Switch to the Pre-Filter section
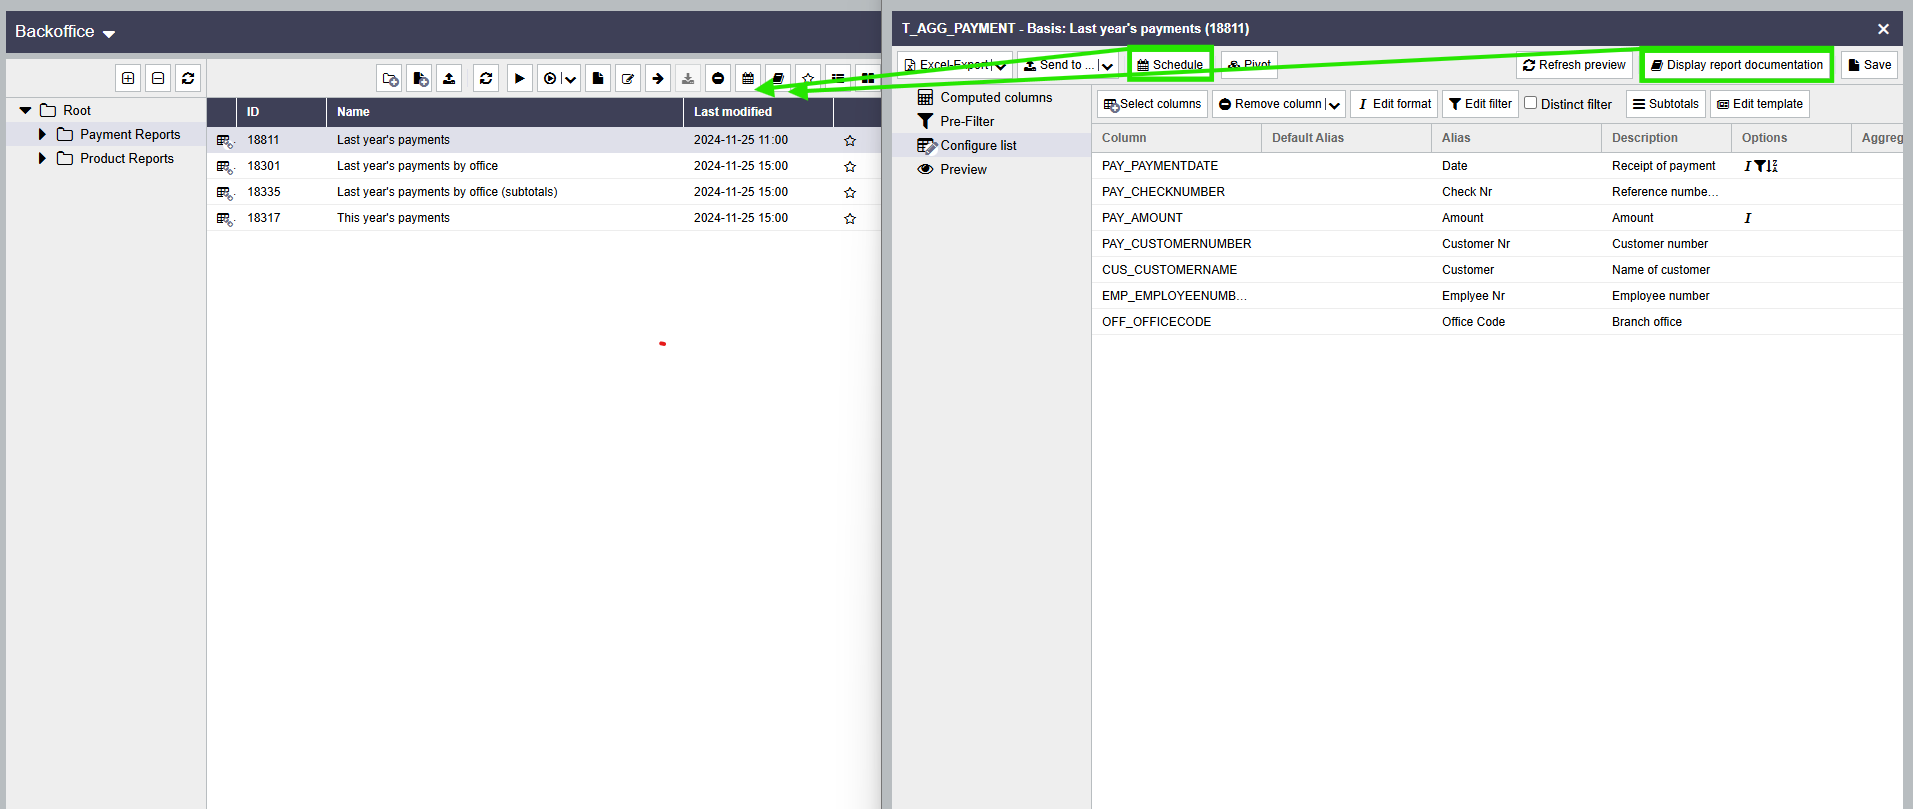The width and height of the screenshot is (1913, 809). 966,121
